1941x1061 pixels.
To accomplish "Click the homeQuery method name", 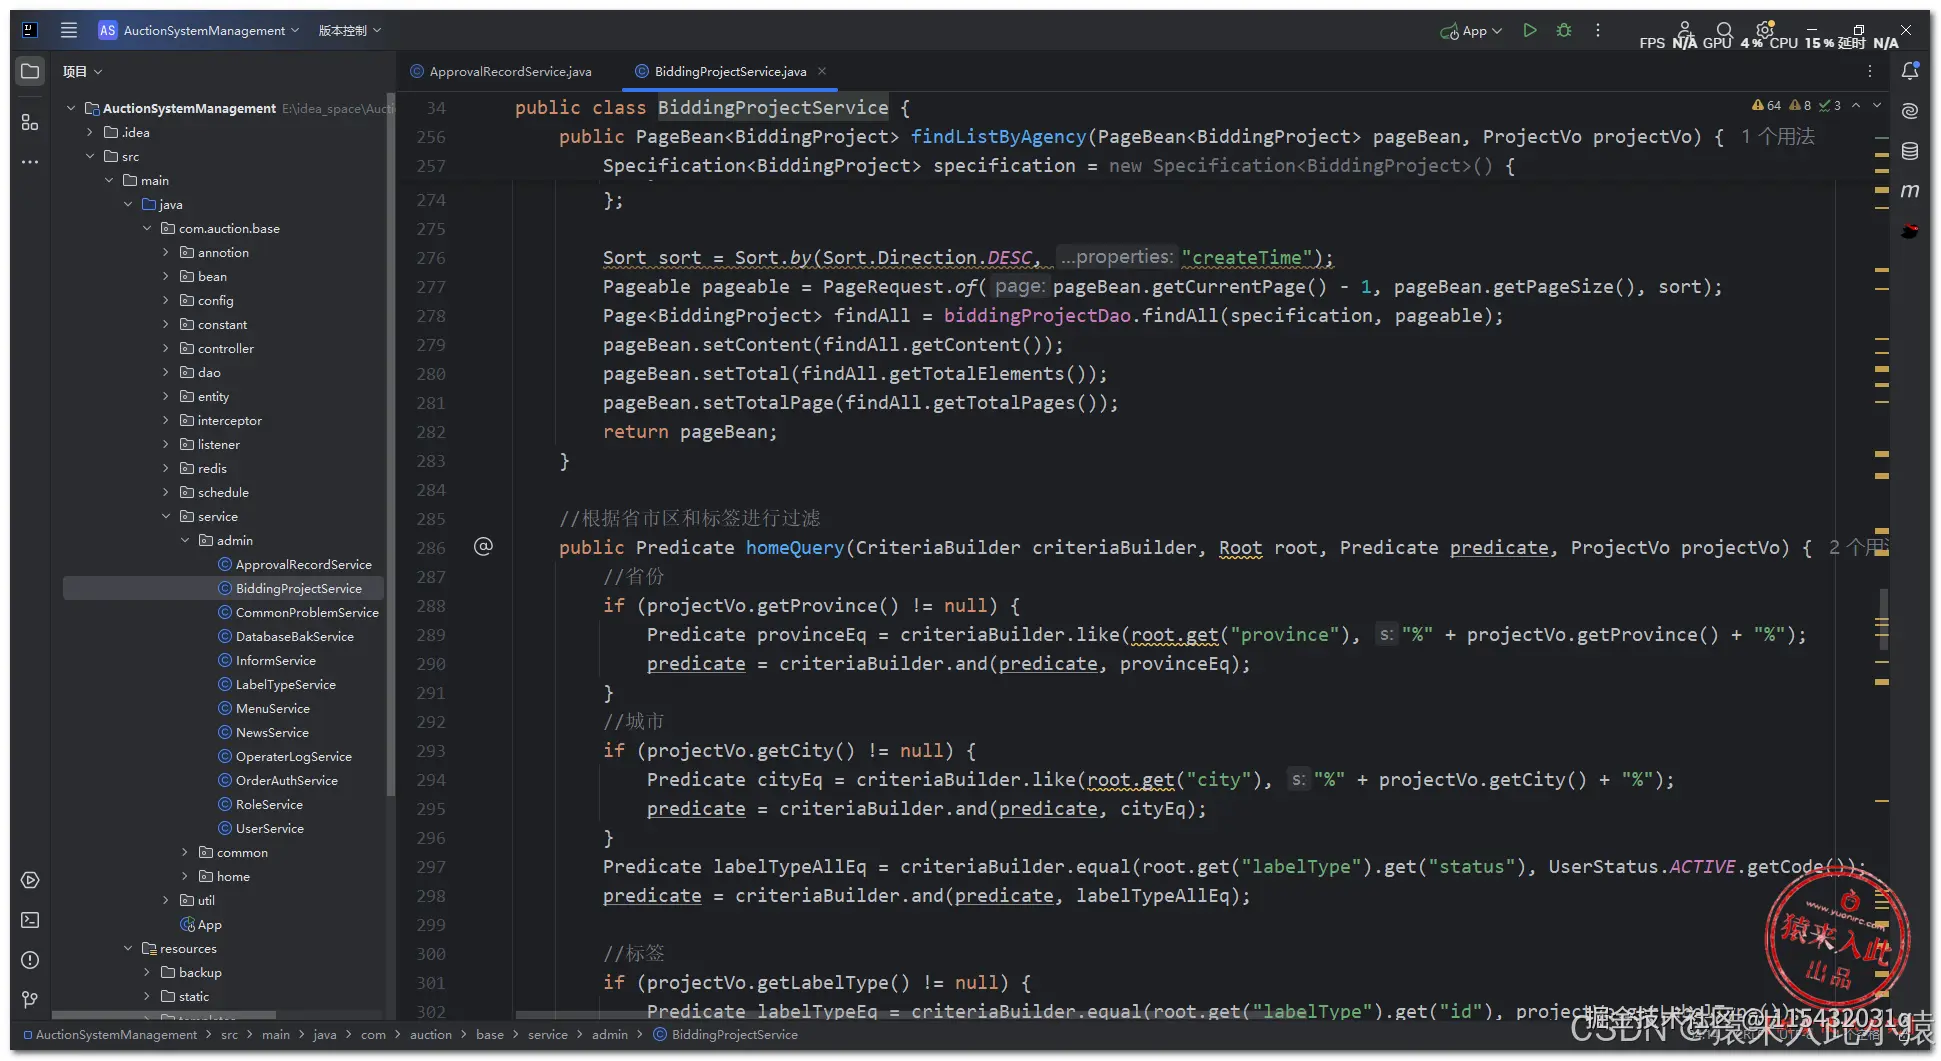I will pyautogui.click(x=795, y=548).
